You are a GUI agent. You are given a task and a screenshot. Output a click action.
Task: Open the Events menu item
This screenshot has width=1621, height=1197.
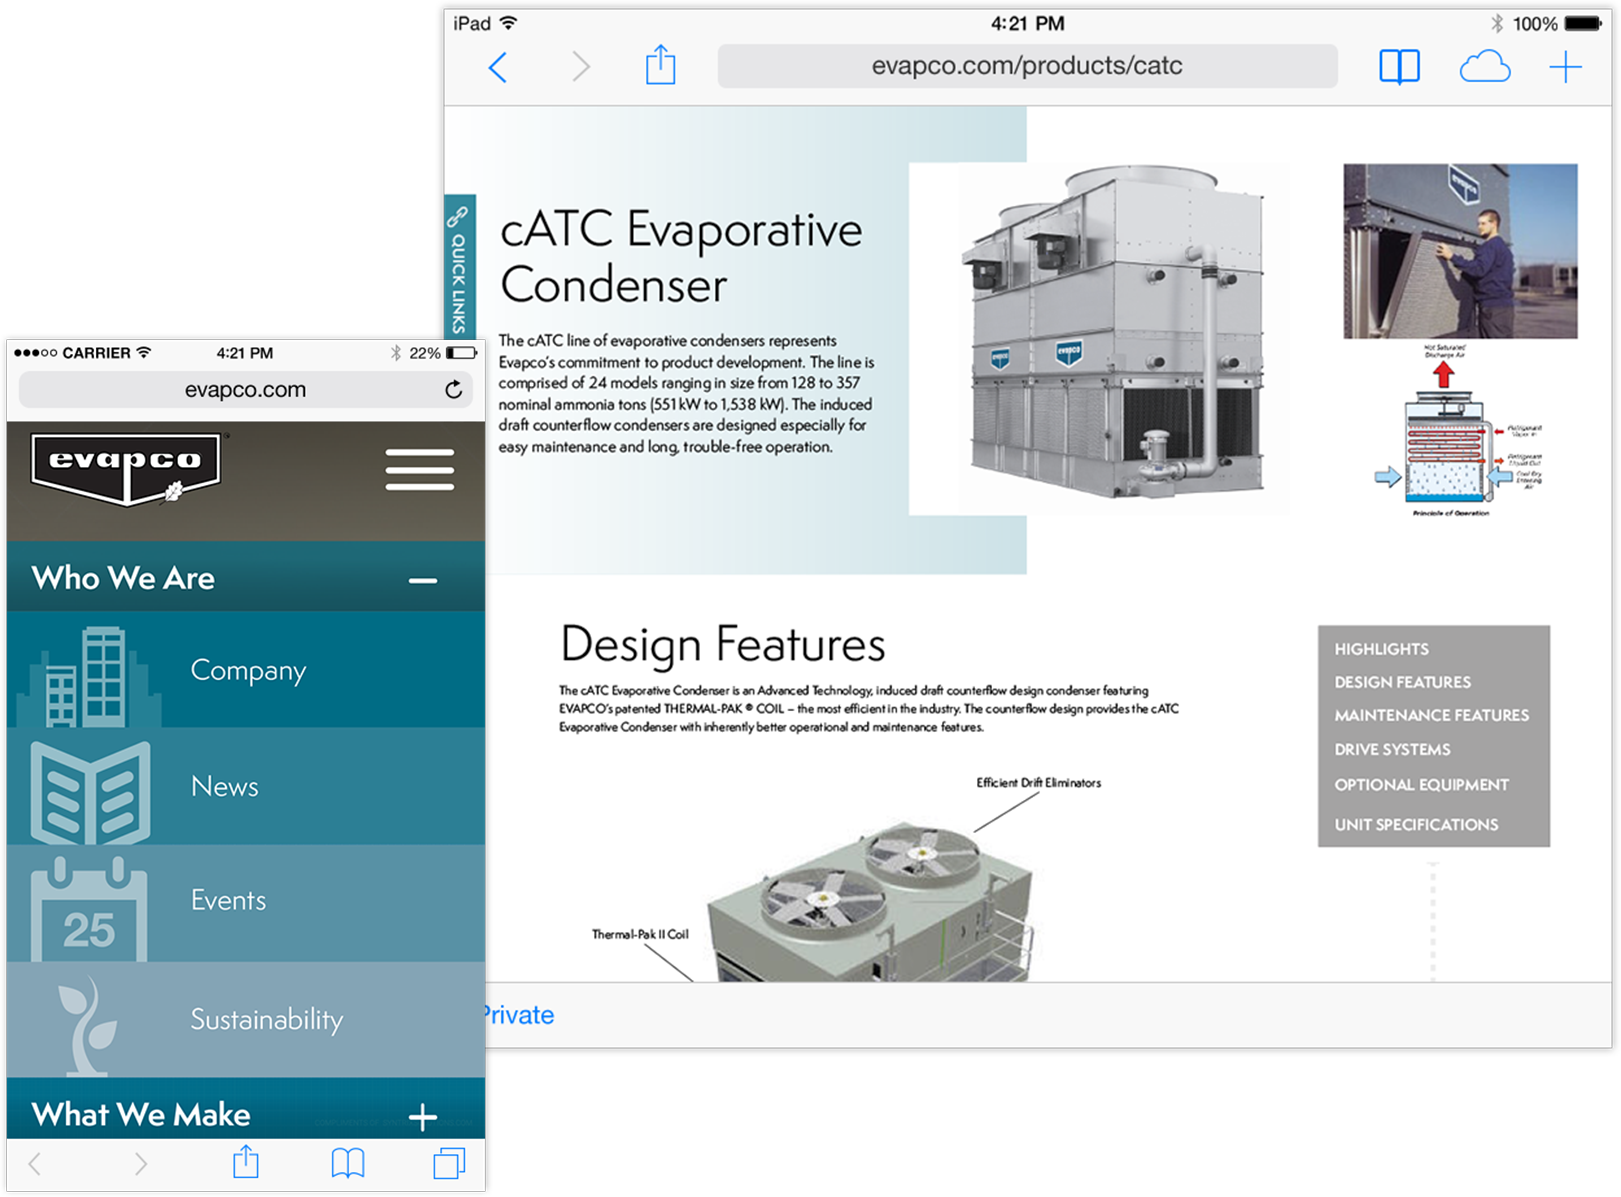[246, 903]
